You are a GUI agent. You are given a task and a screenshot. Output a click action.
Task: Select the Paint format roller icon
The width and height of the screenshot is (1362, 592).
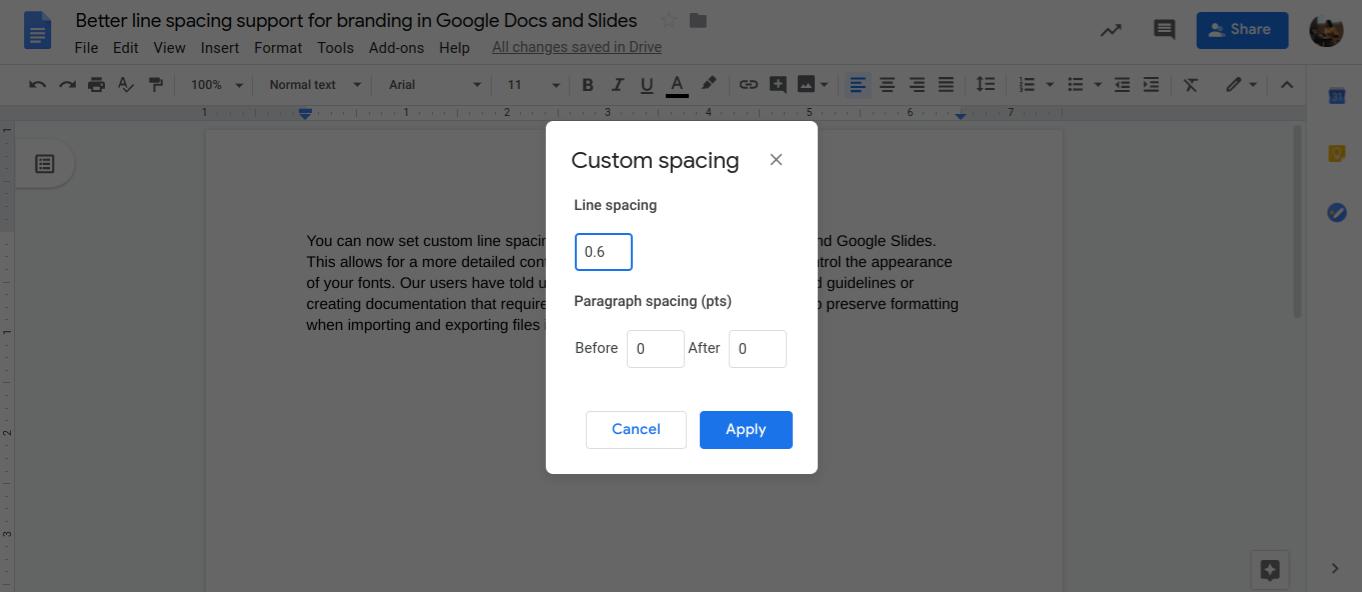coord(155,85)
